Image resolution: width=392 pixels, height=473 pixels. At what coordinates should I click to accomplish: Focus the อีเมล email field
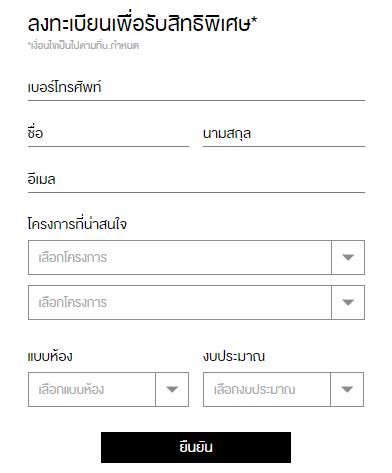coord(196,180)
